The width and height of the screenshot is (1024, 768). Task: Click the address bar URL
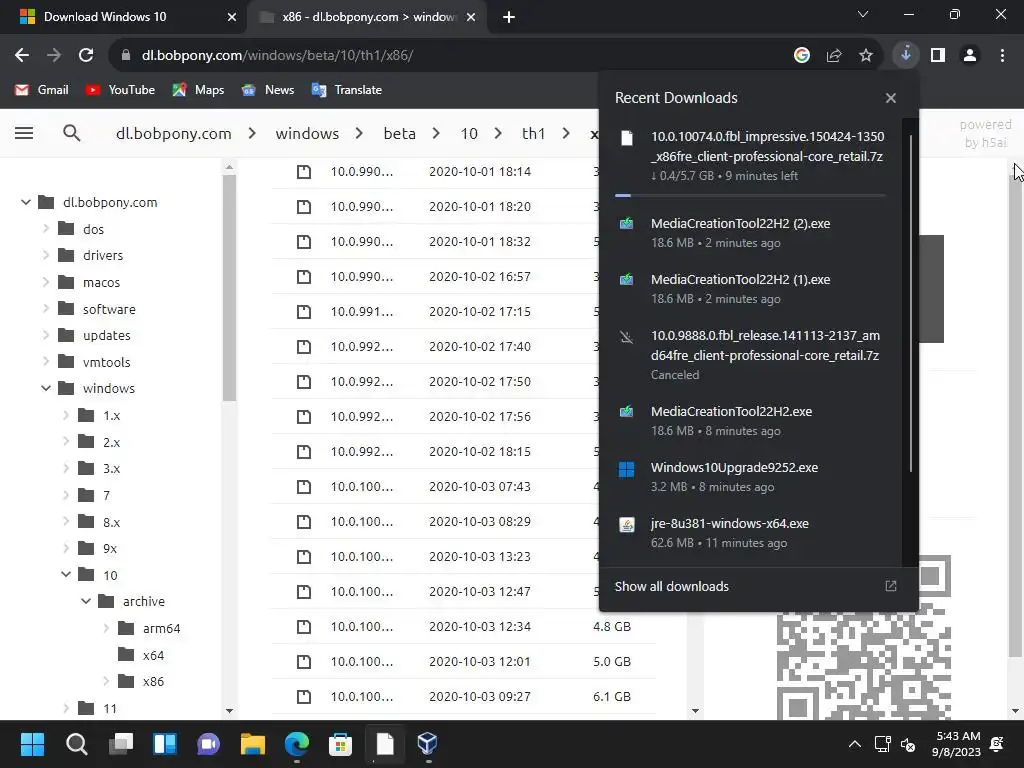pyautogui.click(x=278, y=56)
